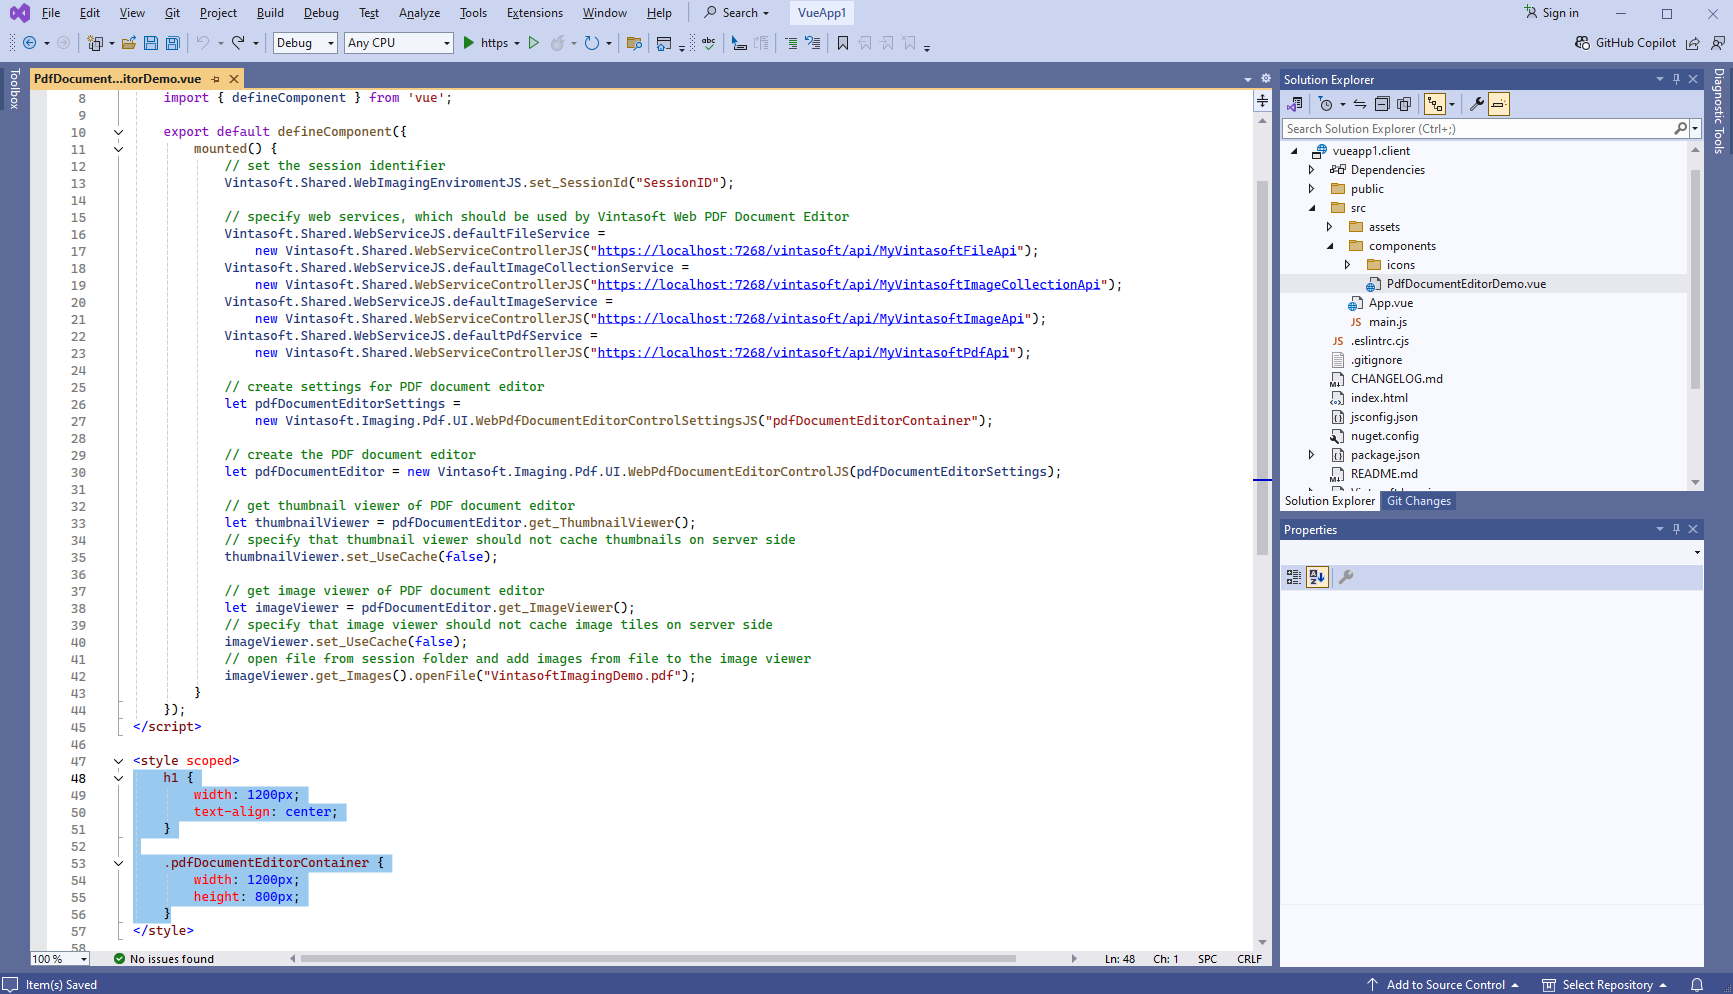Click Sign in at the top right
This screenshot has height=994, width=1733.
(1551, 13)
